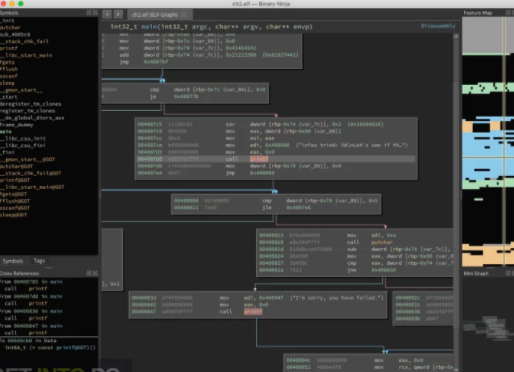Select main in the symbols list
514x372 pixels.
(x=6, y=132)
